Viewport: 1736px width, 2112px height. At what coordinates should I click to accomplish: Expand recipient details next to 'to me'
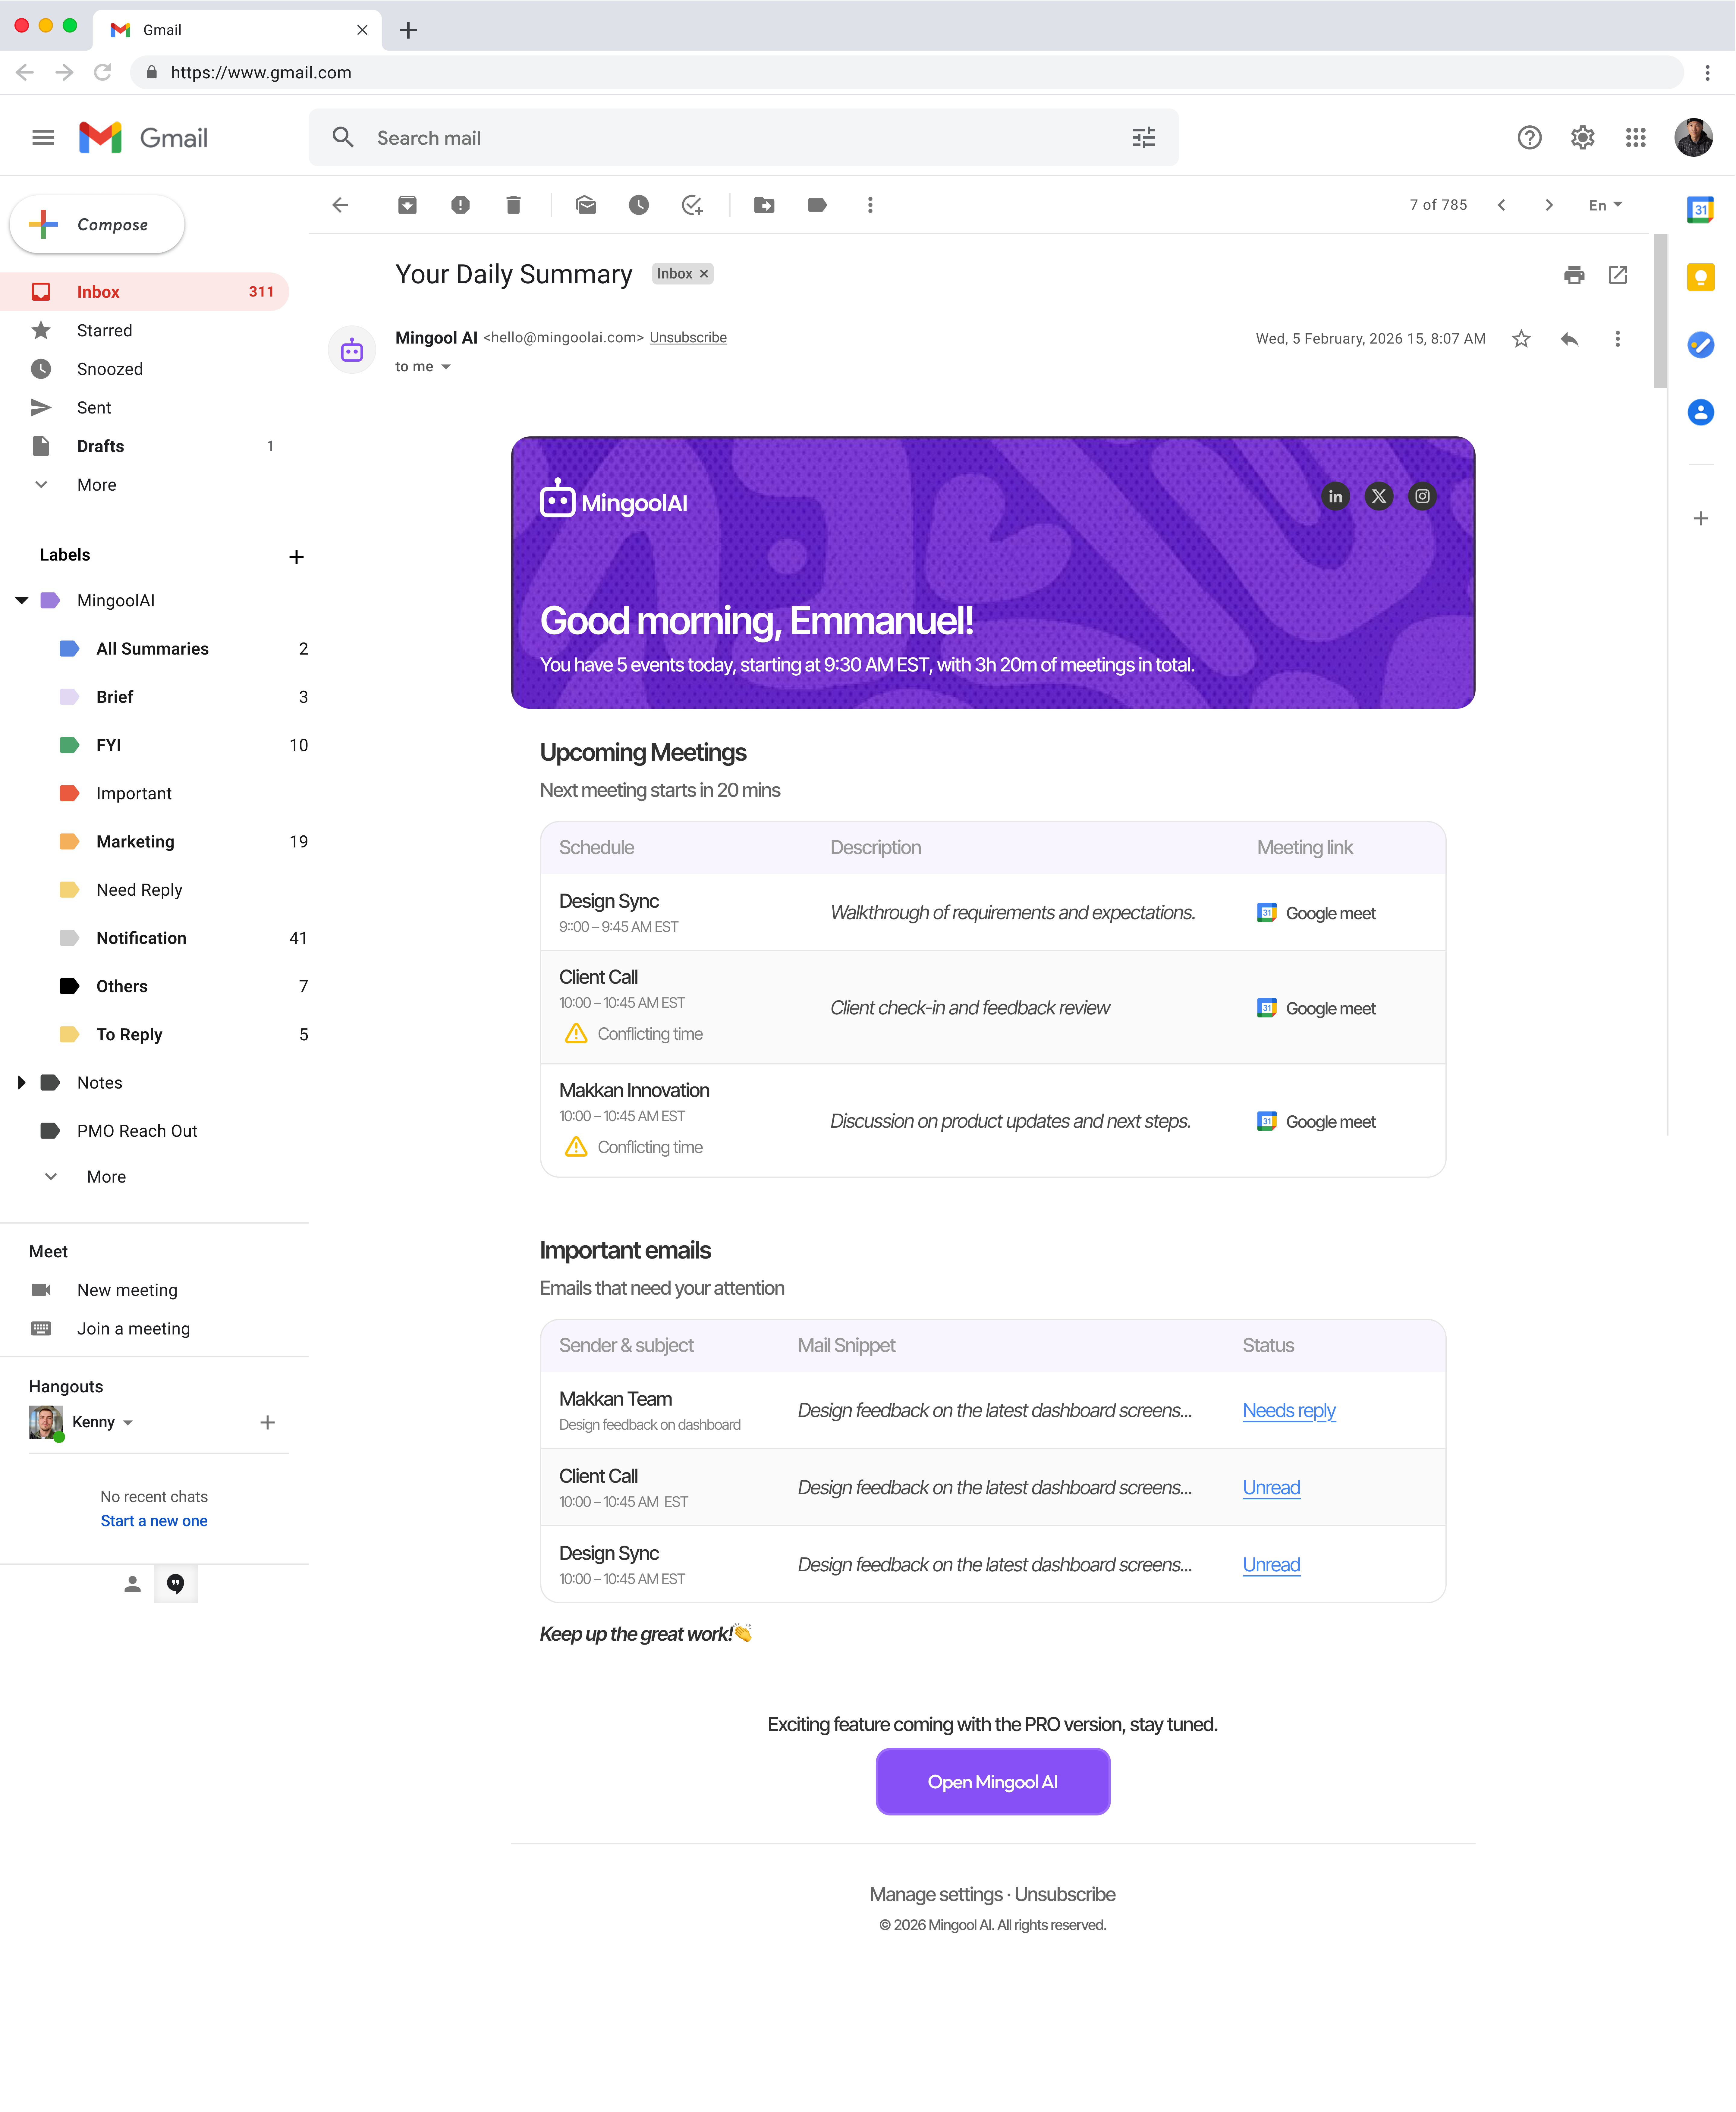click(446, 367)
